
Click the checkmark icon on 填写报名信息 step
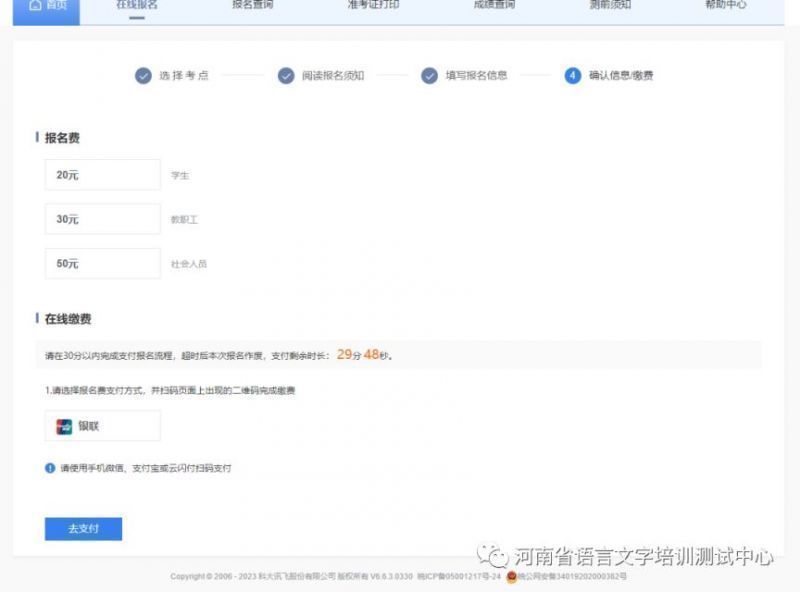click(x=428, y=74)
